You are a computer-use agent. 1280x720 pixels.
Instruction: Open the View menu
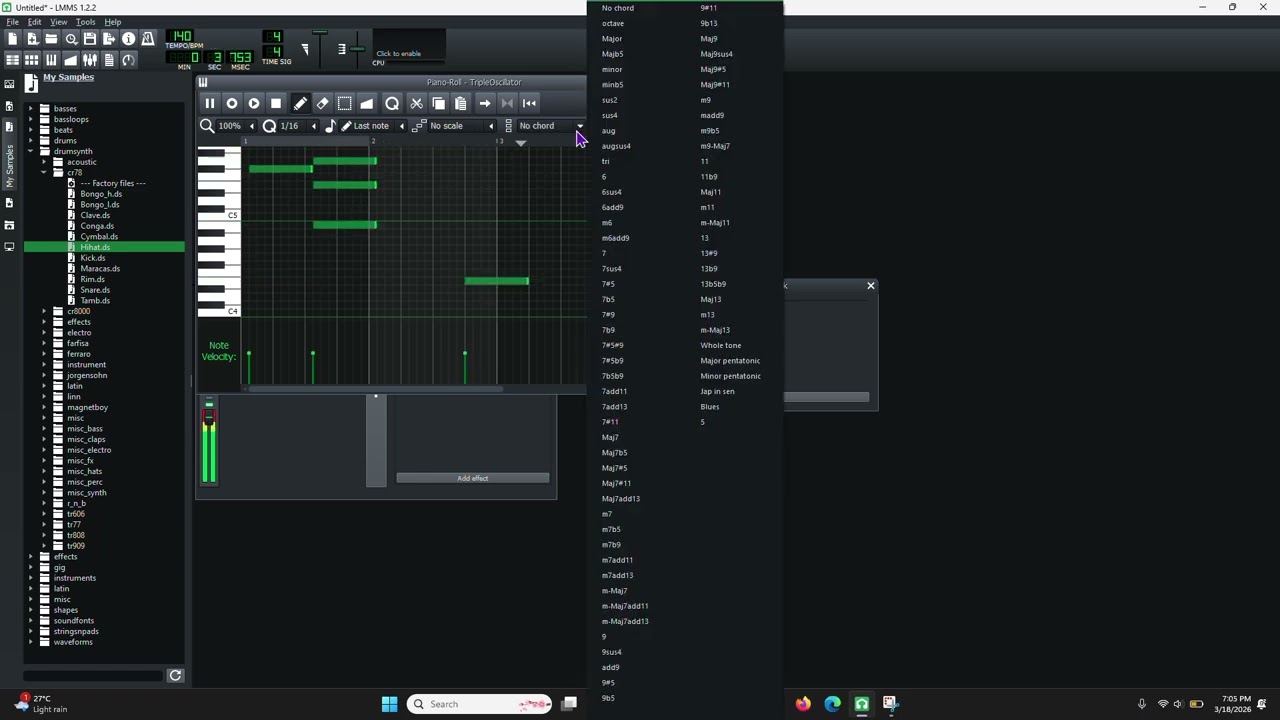point(59,22)
